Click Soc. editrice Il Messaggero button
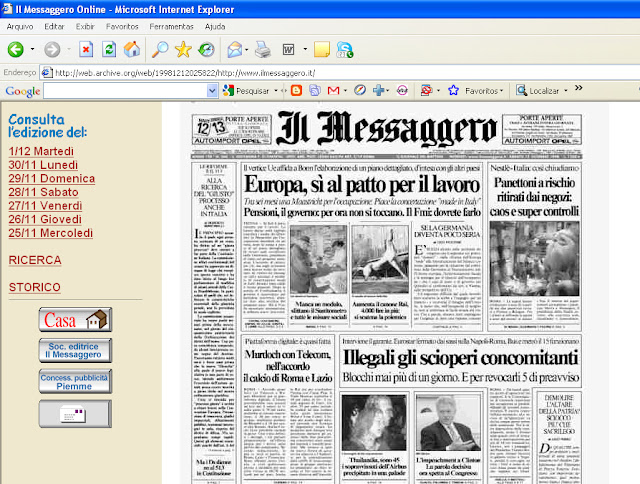 coord(76,350)
